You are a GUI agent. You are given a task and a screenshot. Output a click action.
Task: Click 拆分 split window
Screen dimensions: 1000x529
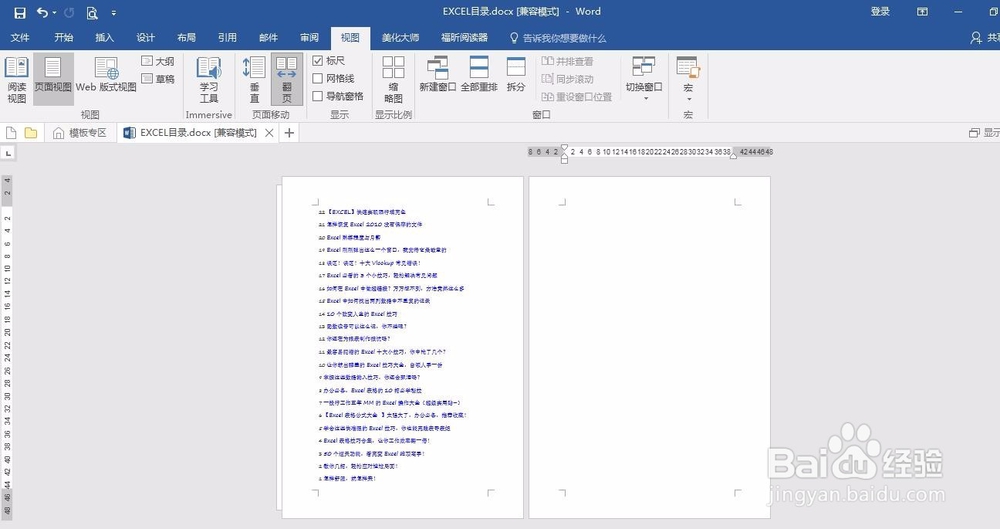pyautogui.click(x=516, y=74)
